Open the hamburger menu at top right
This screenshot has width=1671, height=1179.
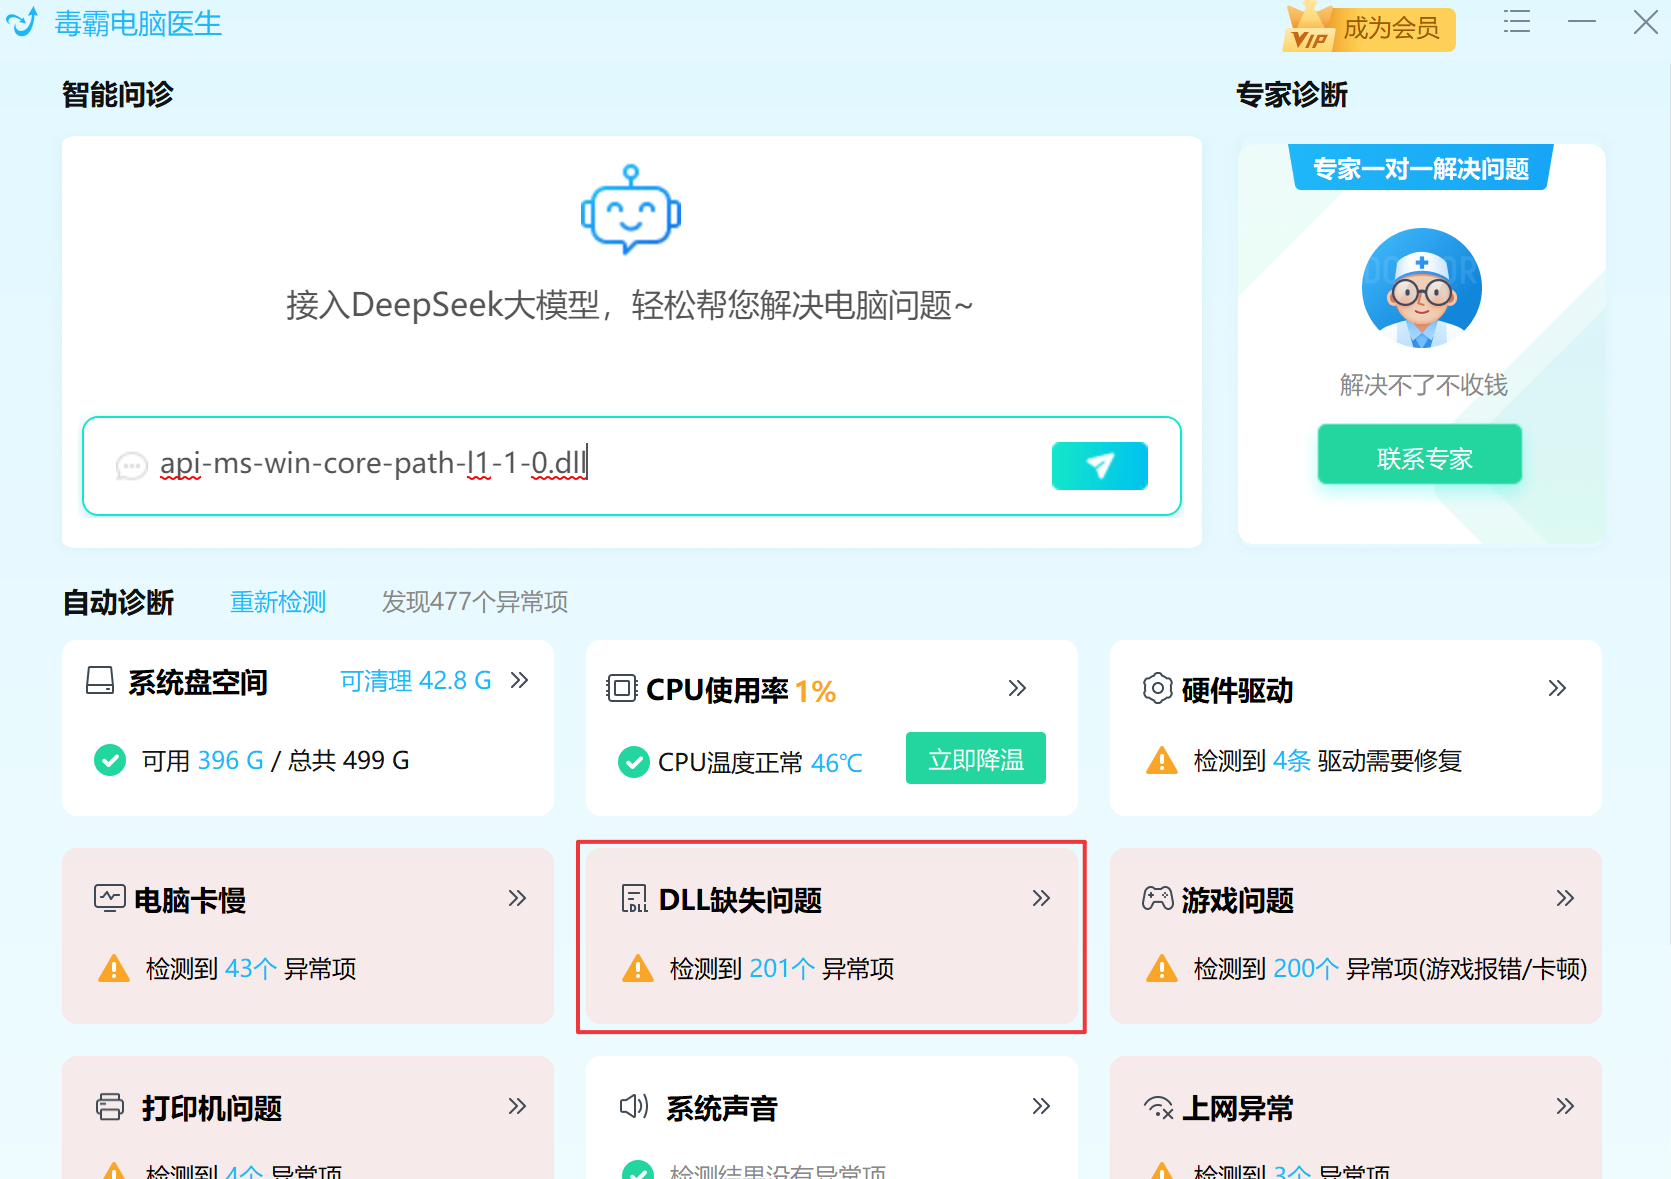point(1516,21)
